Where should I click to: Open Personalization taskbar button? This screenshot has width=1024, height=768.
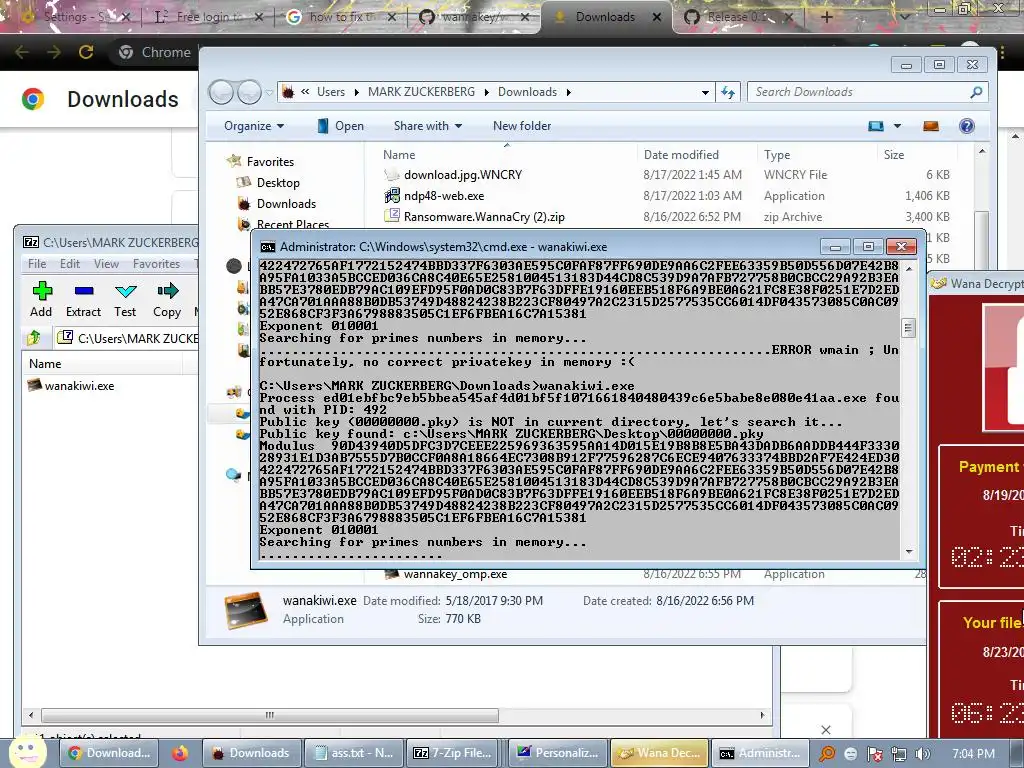tap(558, 753)
